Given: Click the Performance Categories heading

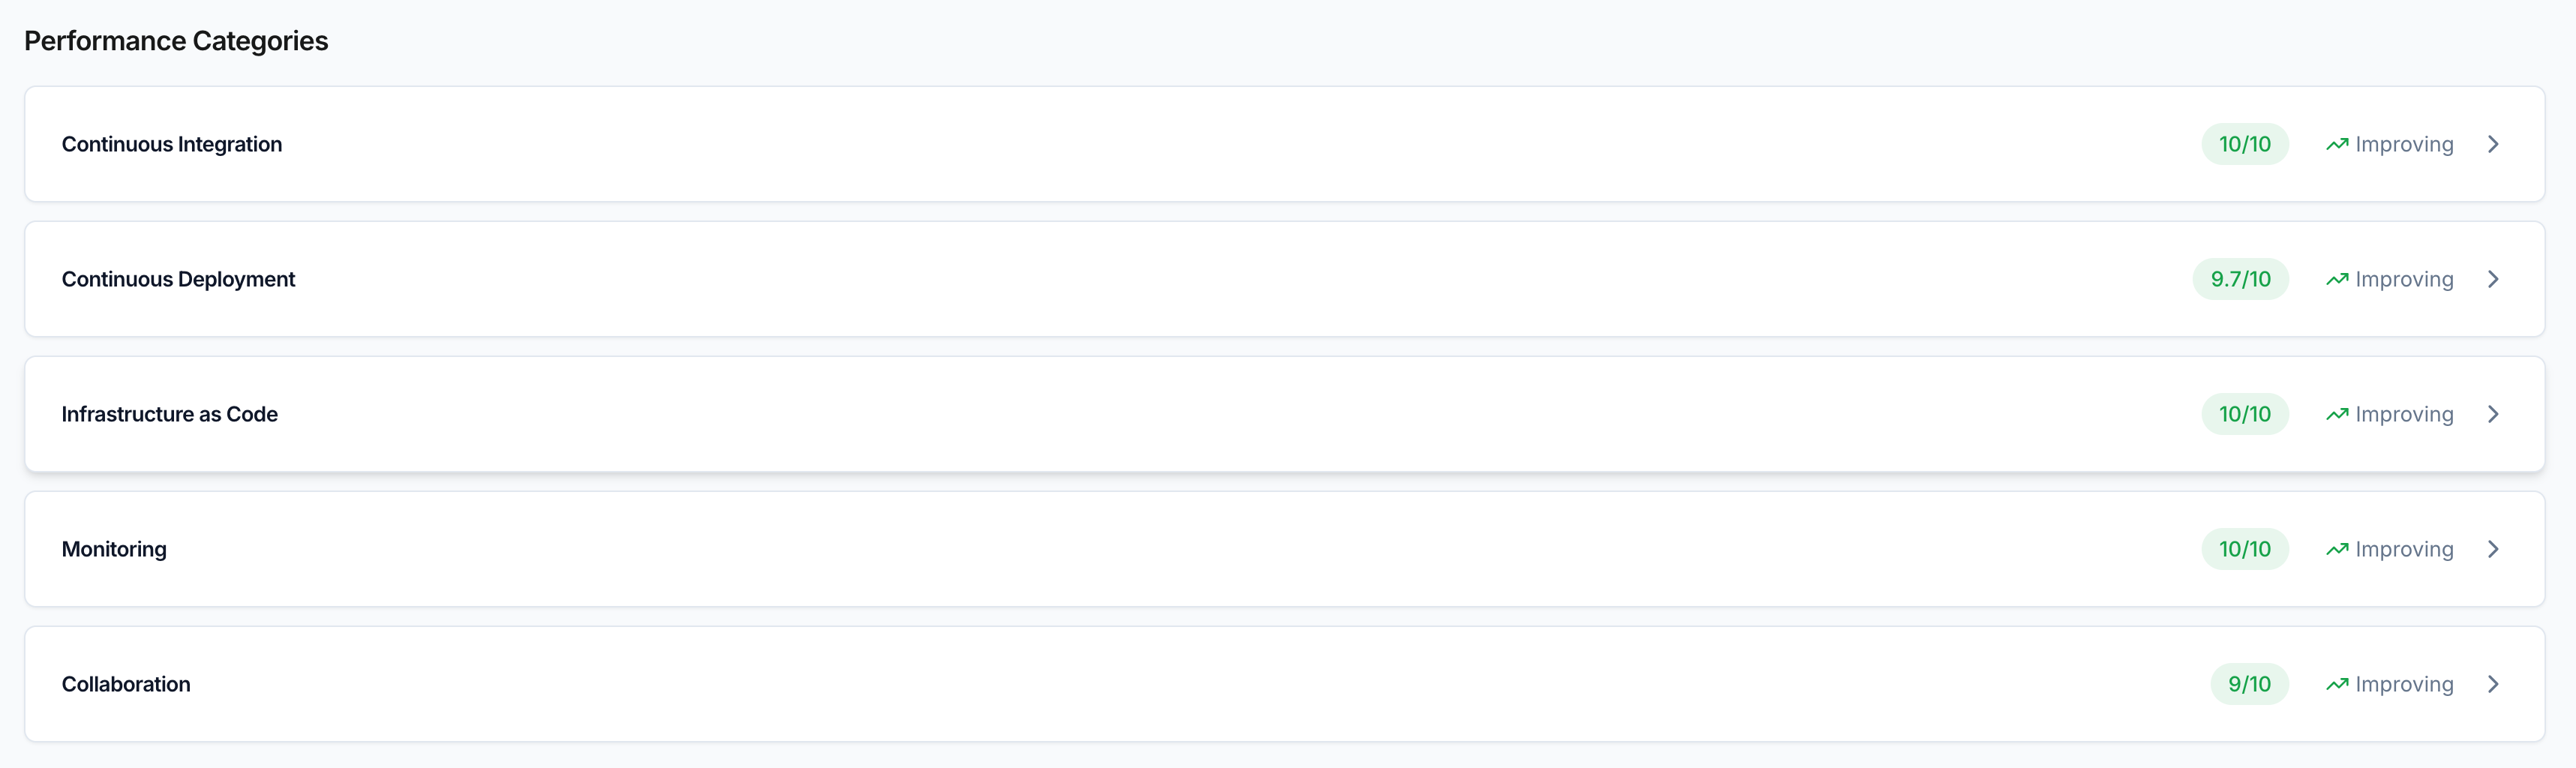Looking at the screenshot, I should coord(176,41).
